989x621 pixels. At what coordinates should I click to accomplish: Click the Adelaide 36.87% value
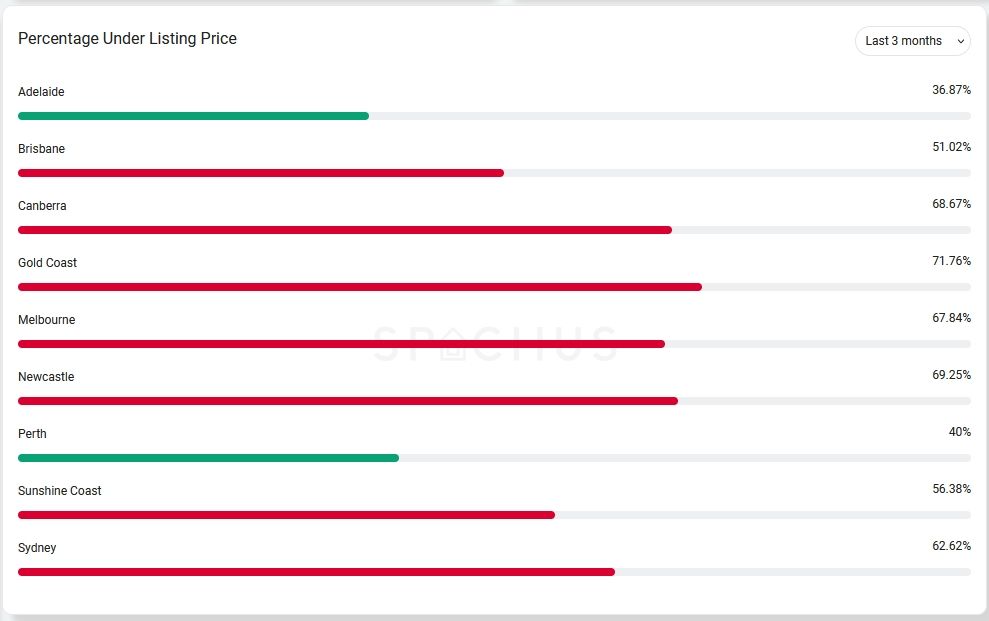951,90
